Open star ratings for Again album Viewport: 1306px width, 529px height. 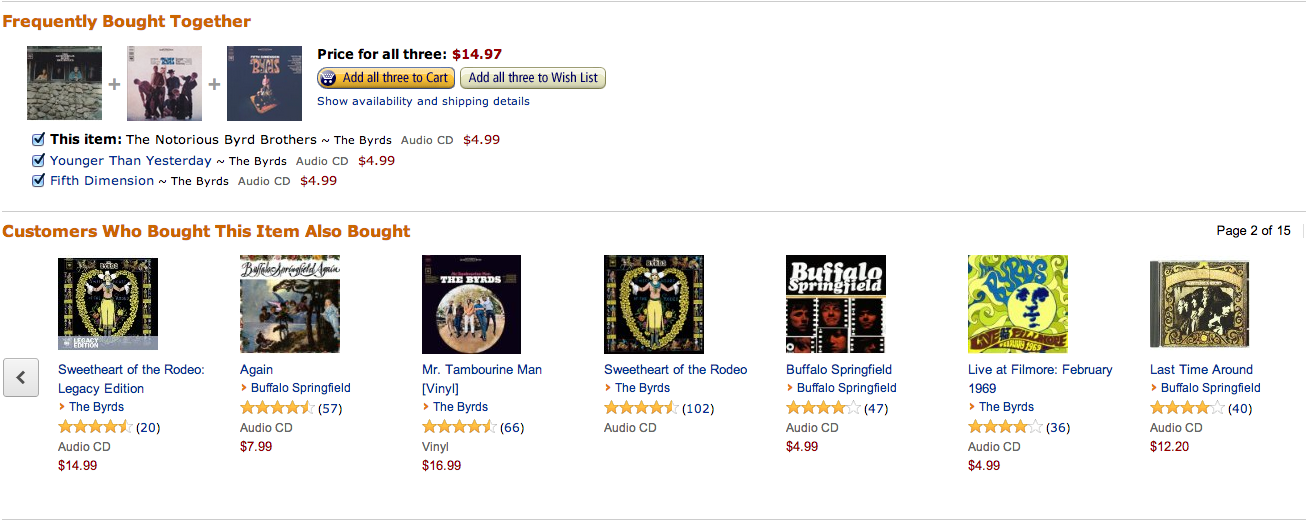(277, 408)
